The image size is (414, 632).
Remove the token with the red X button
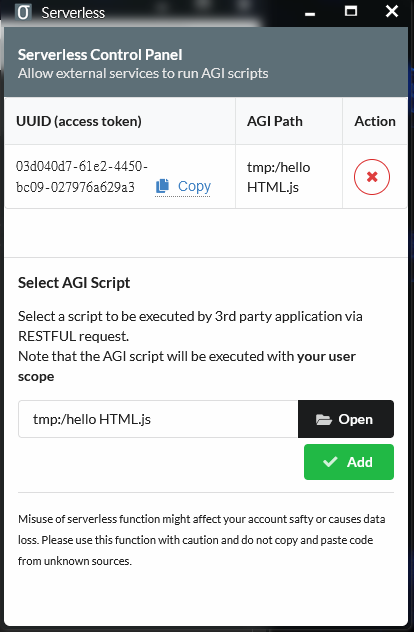click(372, 177)
